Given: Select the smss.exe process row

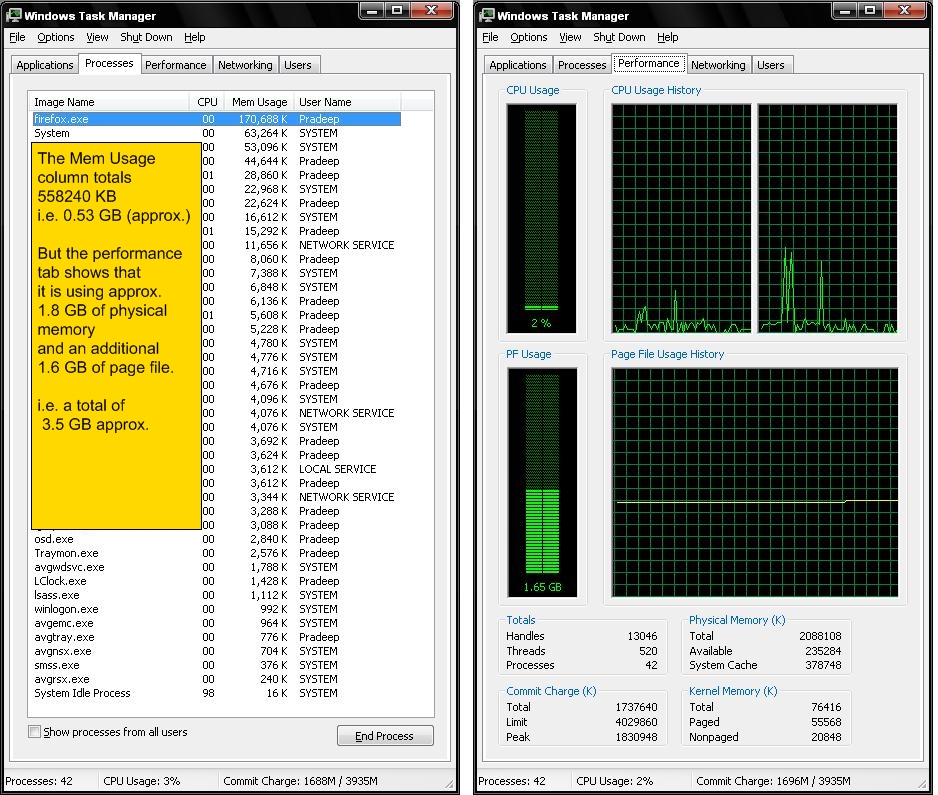Looking at the screenshot, I should 217,665.
